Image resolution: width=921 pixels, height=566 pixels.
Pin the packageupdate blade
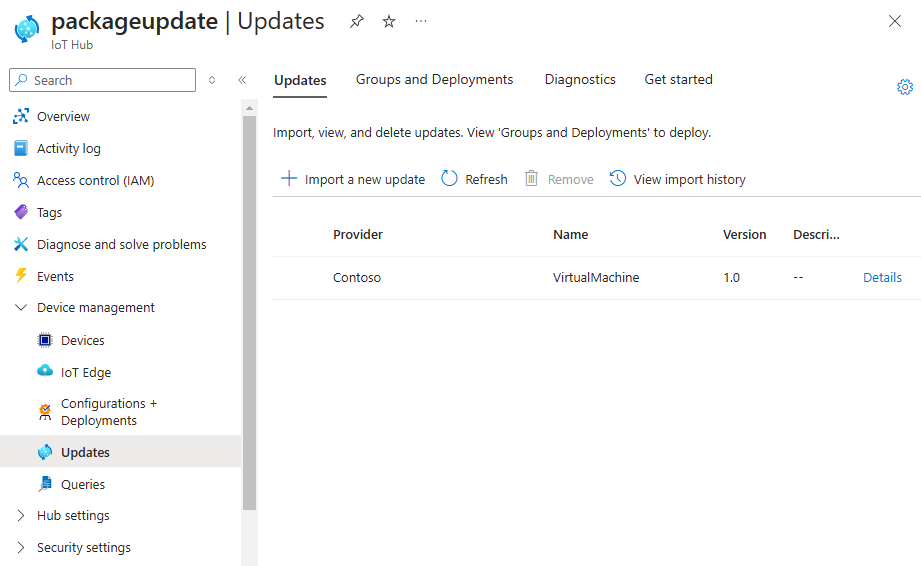[x=357, y=21]
